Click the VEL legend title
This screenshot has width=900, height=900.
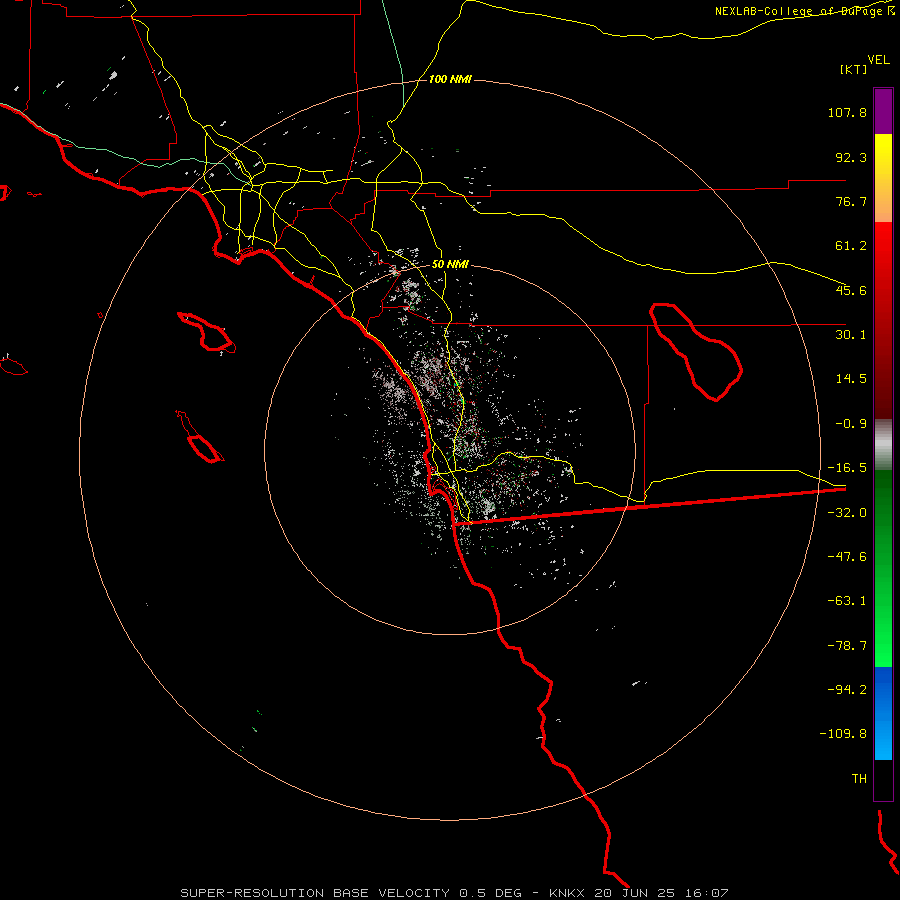[x=878, y=60]
